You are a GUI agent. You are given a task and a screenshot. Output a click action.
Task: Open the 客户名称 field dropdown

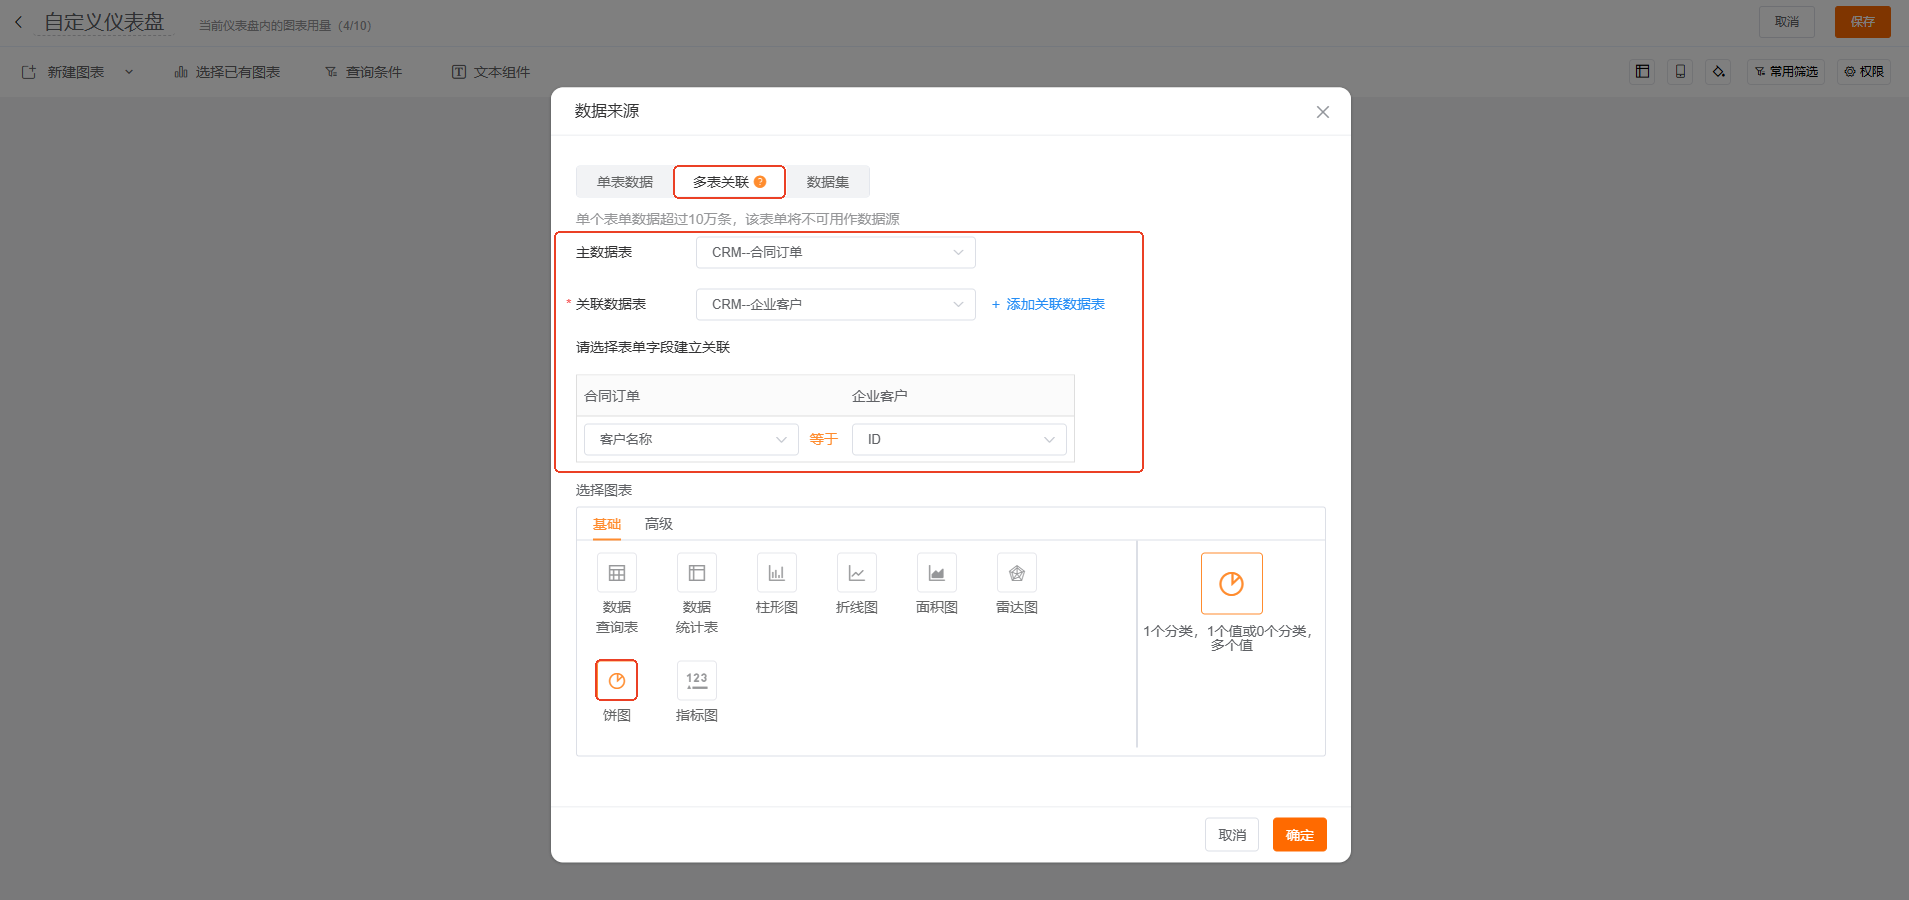click(691, 439)
